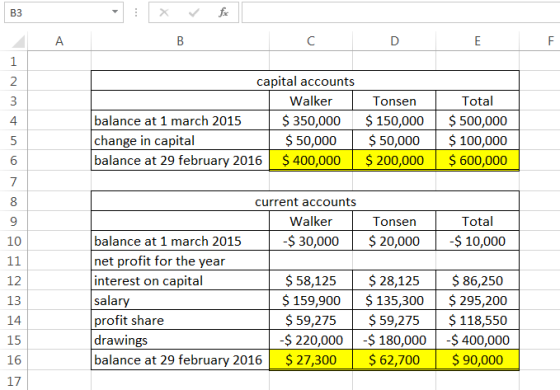Click 'net profit for the year' label
The height and width of the screenshot is (390, 560).
pos(180,261)
